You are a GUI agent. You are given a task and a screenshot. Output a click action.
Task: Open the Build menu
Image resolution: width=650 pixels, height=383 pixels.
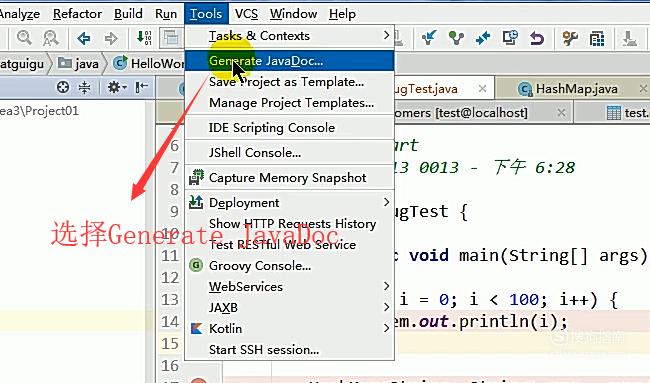128,14
